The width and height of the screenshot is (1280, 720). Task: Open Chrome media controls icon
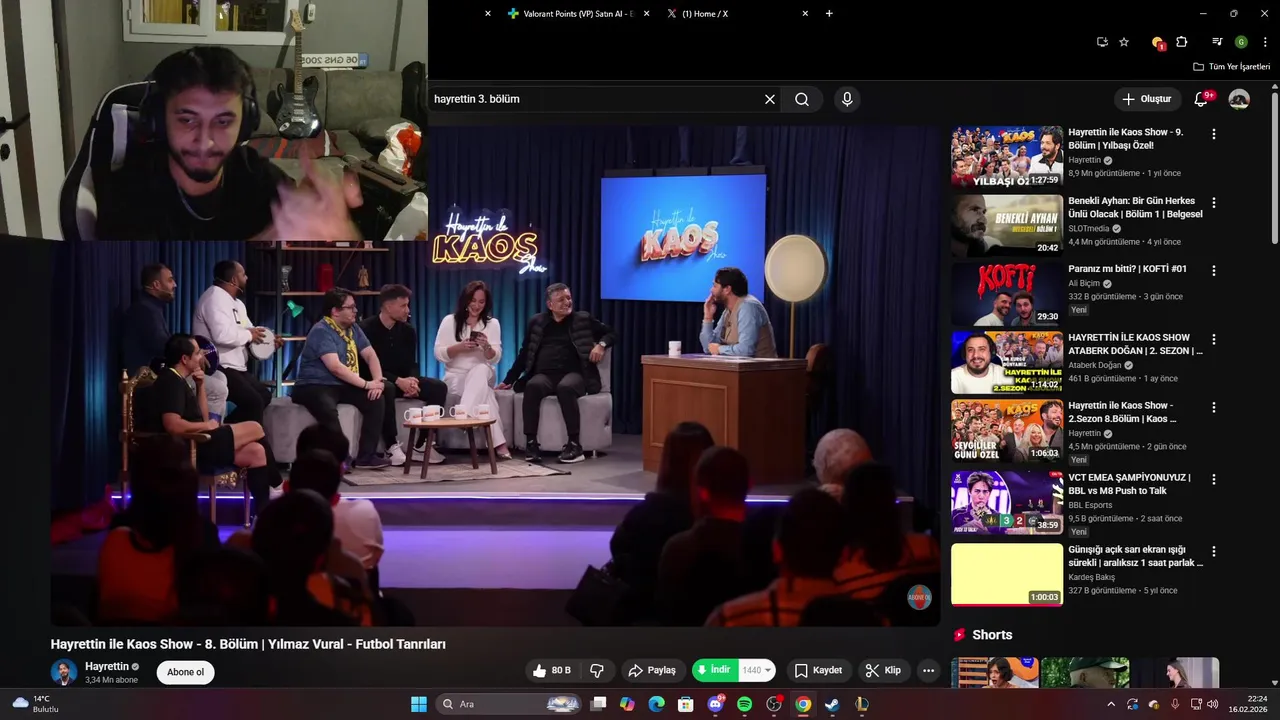(1217, 42)
